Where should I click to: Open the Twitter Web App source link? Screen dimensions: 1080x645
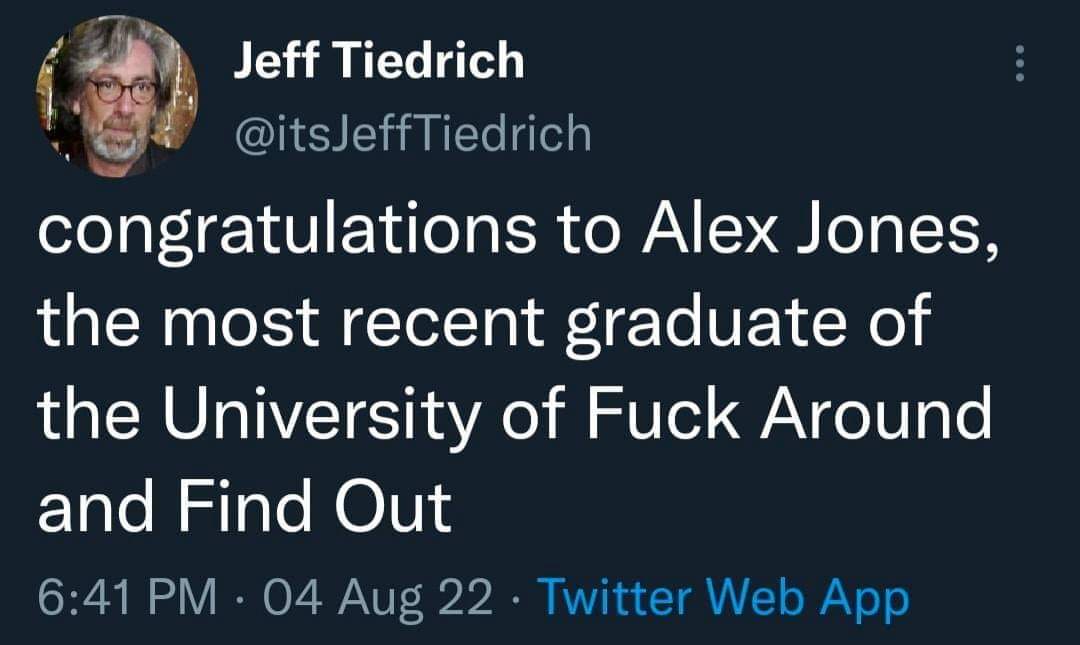click(723, 598)
